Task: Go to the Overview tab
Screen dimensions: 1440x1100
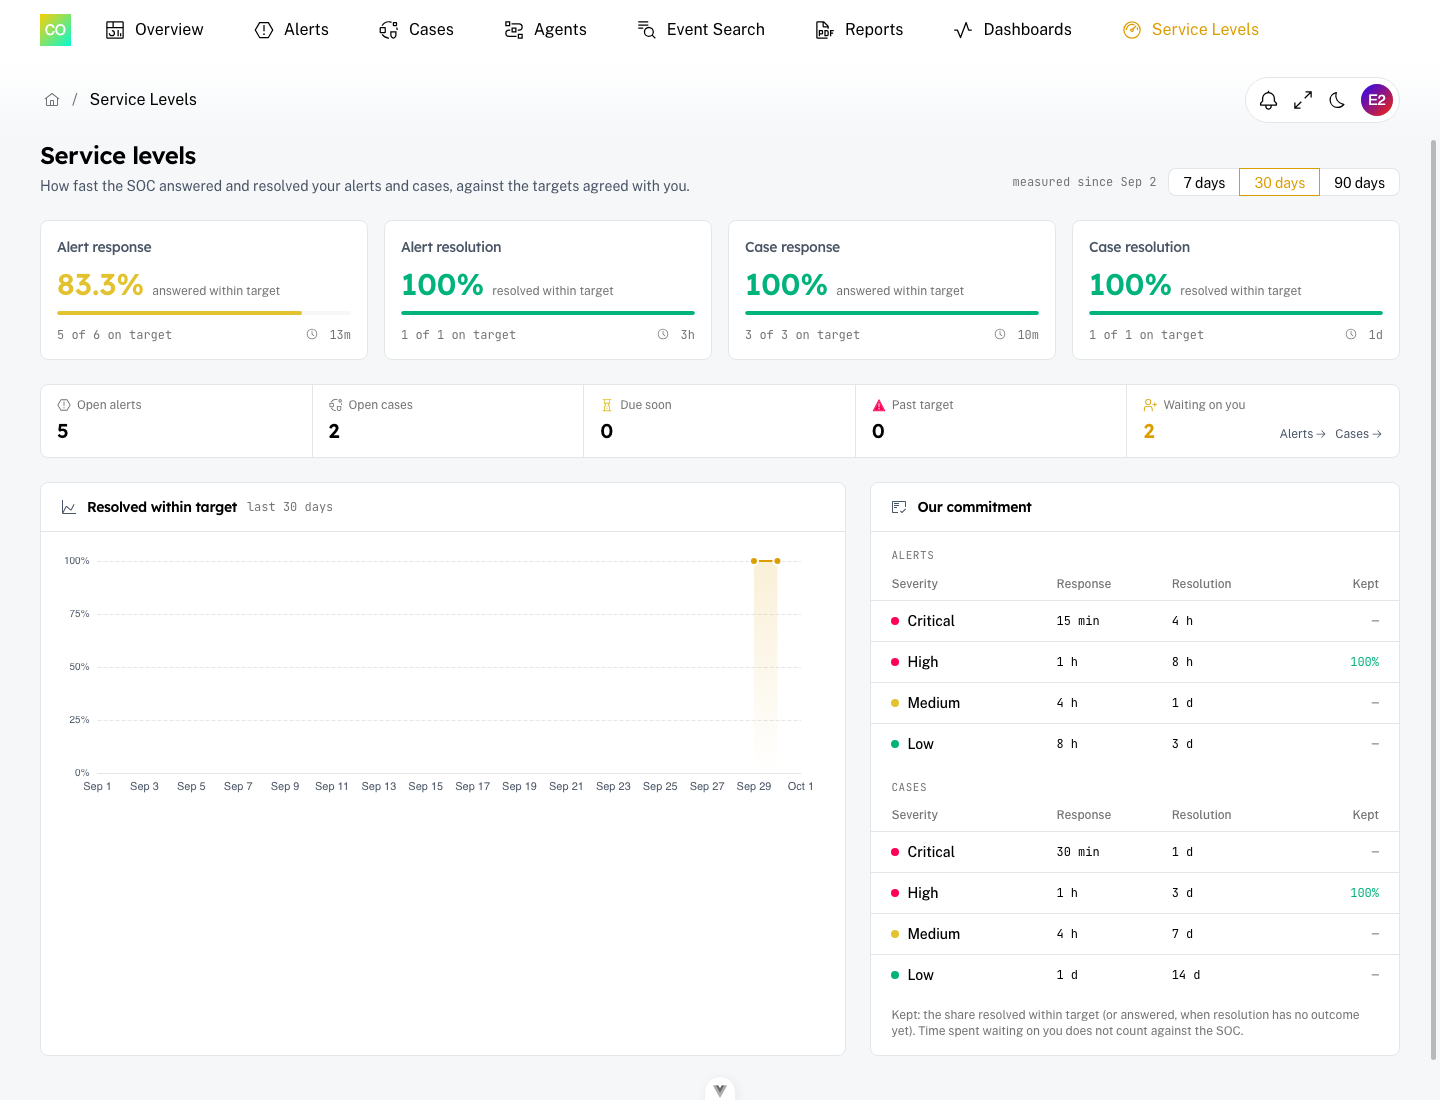Action: [x=155, y=30]
